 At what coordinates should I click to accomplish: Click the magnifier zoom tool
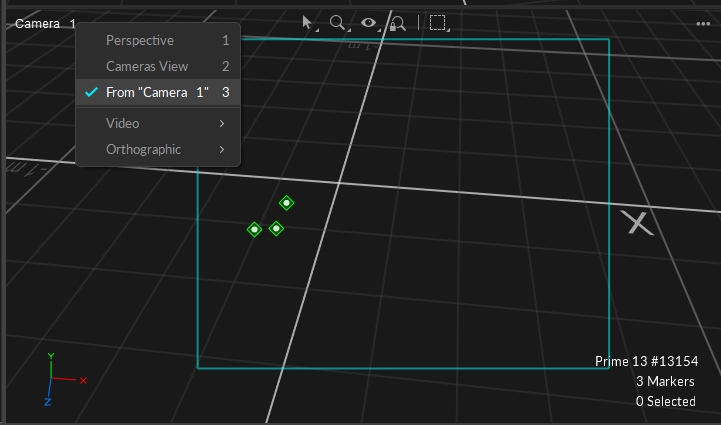338,22
